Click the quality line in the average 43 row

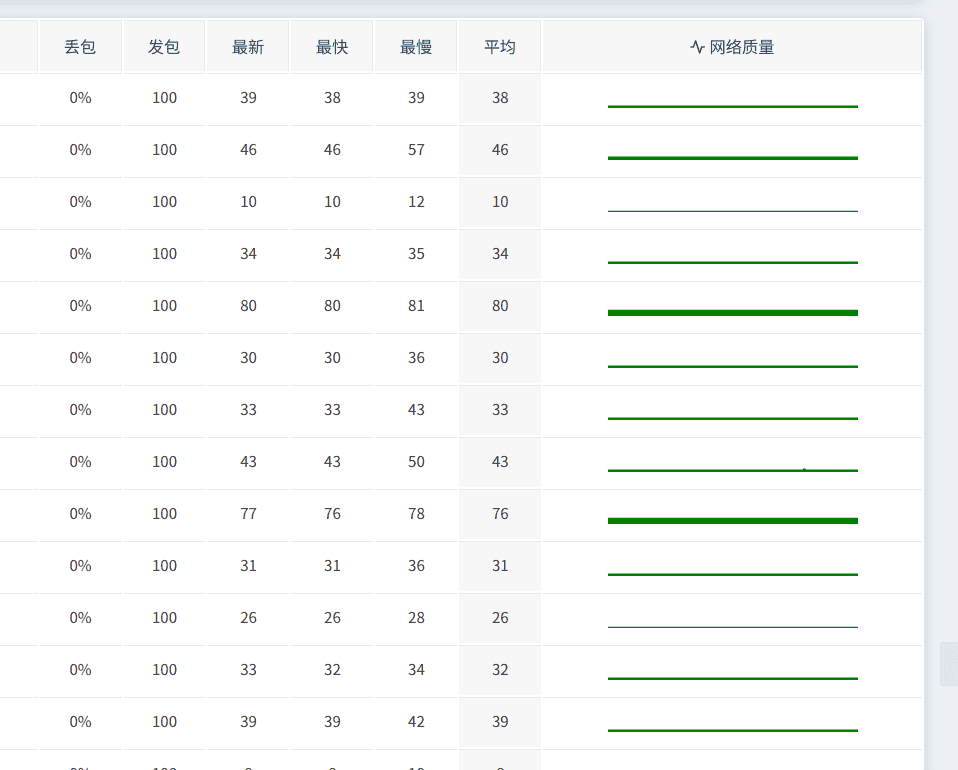pos(732,470)
